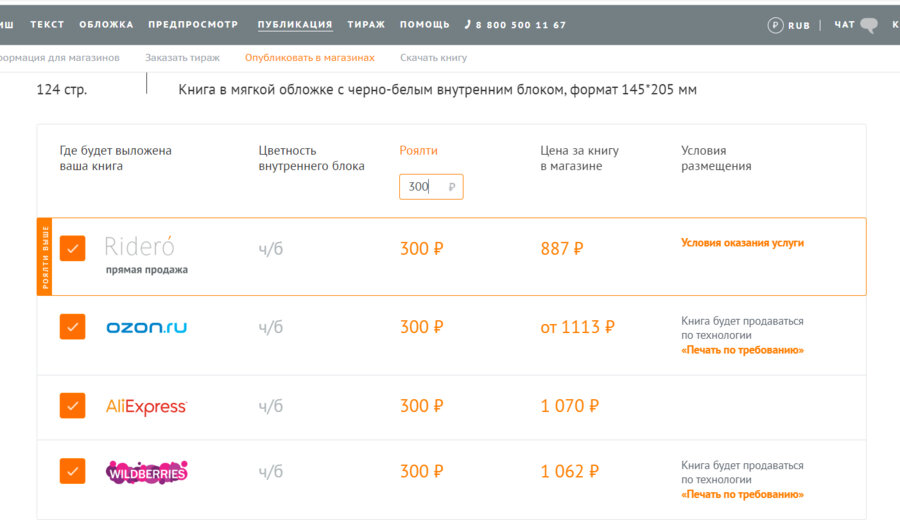900x532 pixels.
Task: Open the RUB currency selector
Action: tap(798, 25)
